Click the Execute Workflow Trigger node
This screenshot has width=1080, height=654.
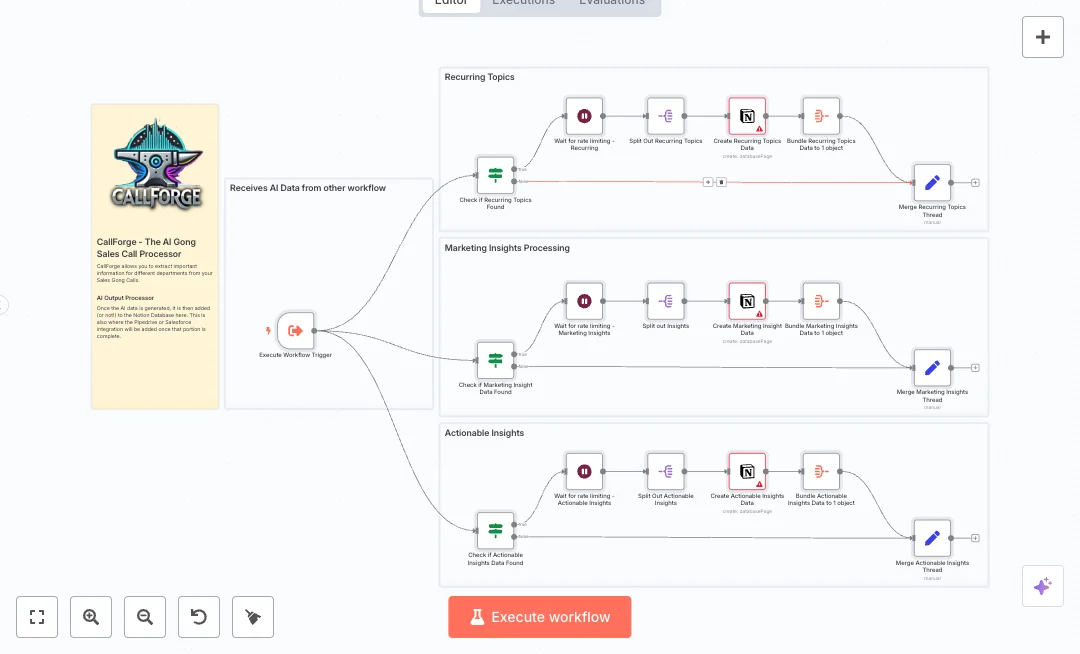coord(295,330)
